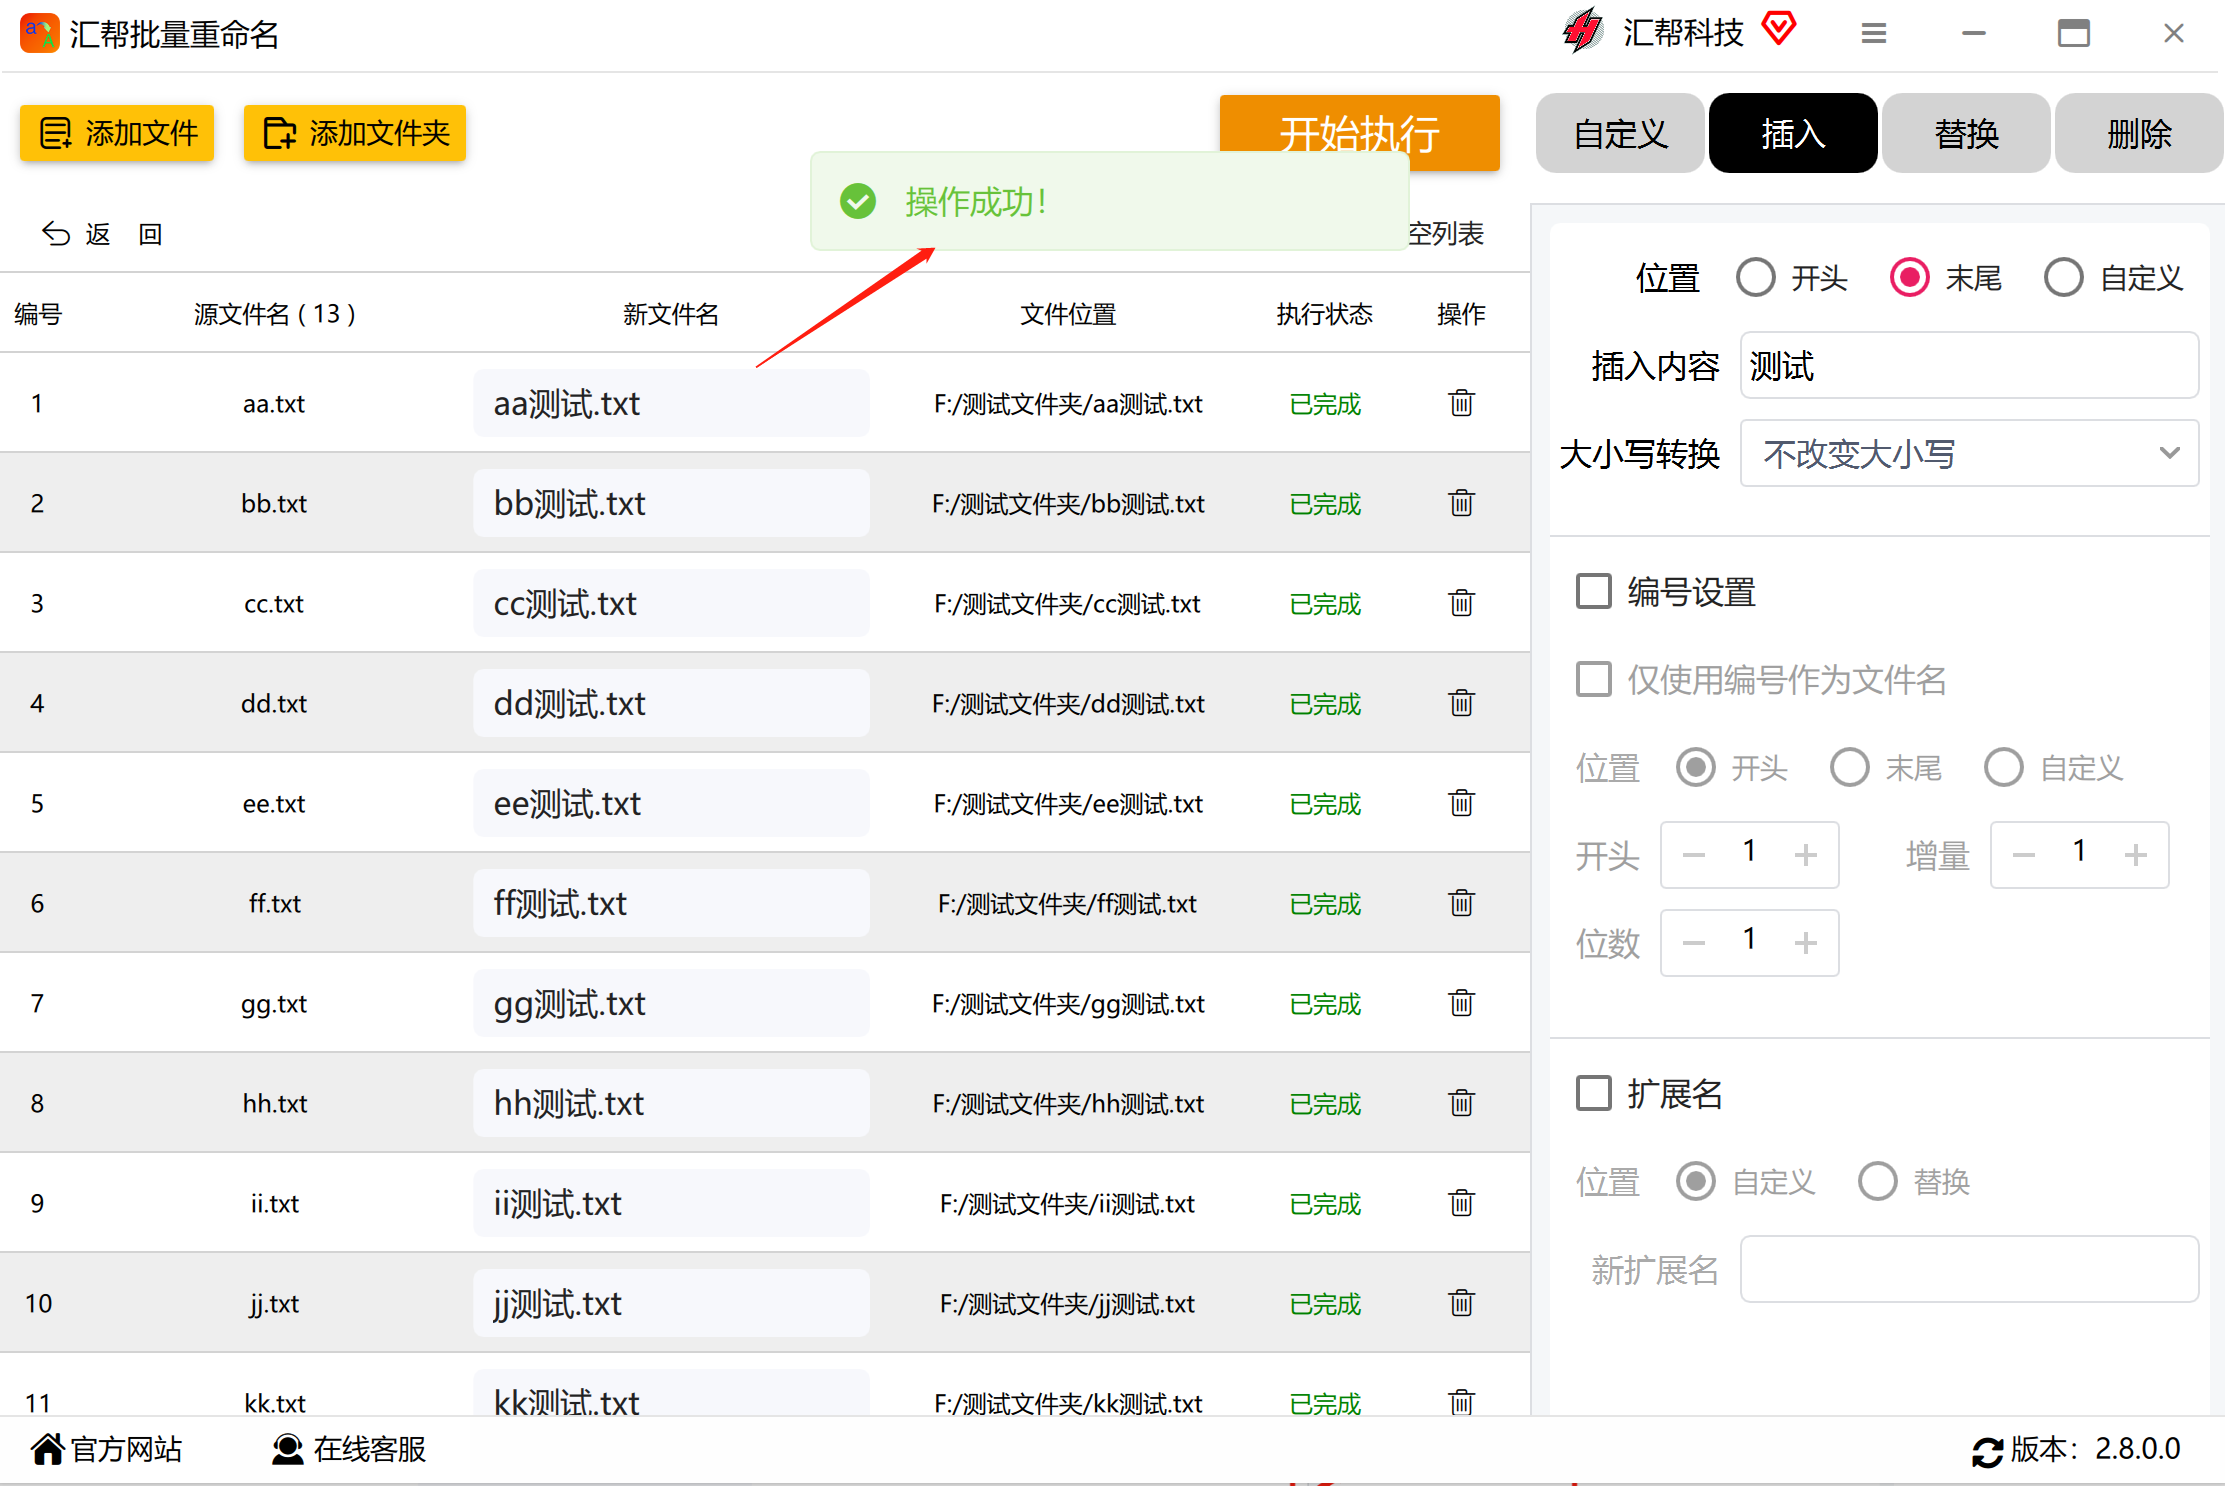Edit new filename bb测试.txt
The width and height of the screenshot is (2225, 1486).
pos(671,503)
